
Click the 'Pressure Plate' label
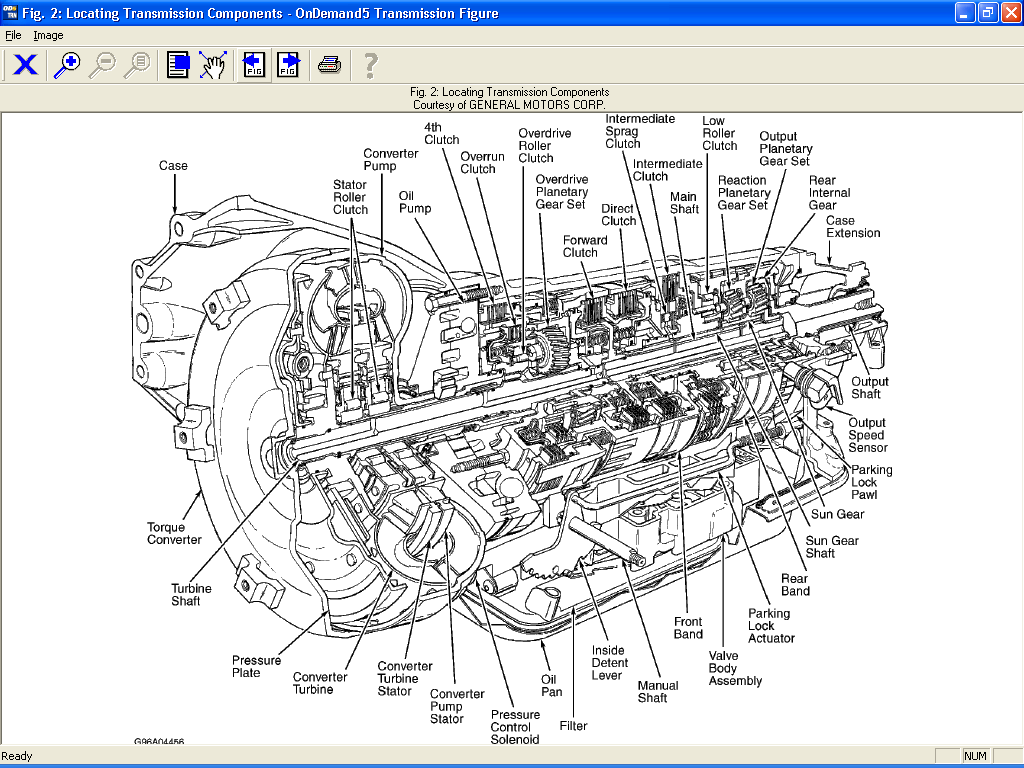tap(256, 666)
